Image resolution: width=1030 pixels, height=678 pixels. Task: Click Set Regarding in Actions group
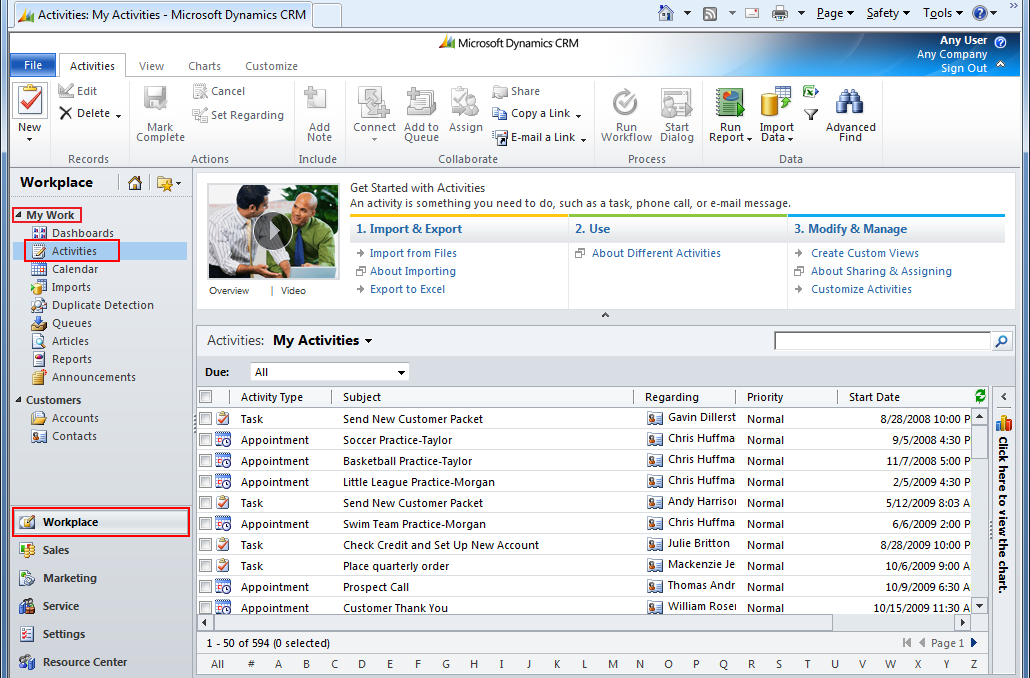[x=238, y=115]
